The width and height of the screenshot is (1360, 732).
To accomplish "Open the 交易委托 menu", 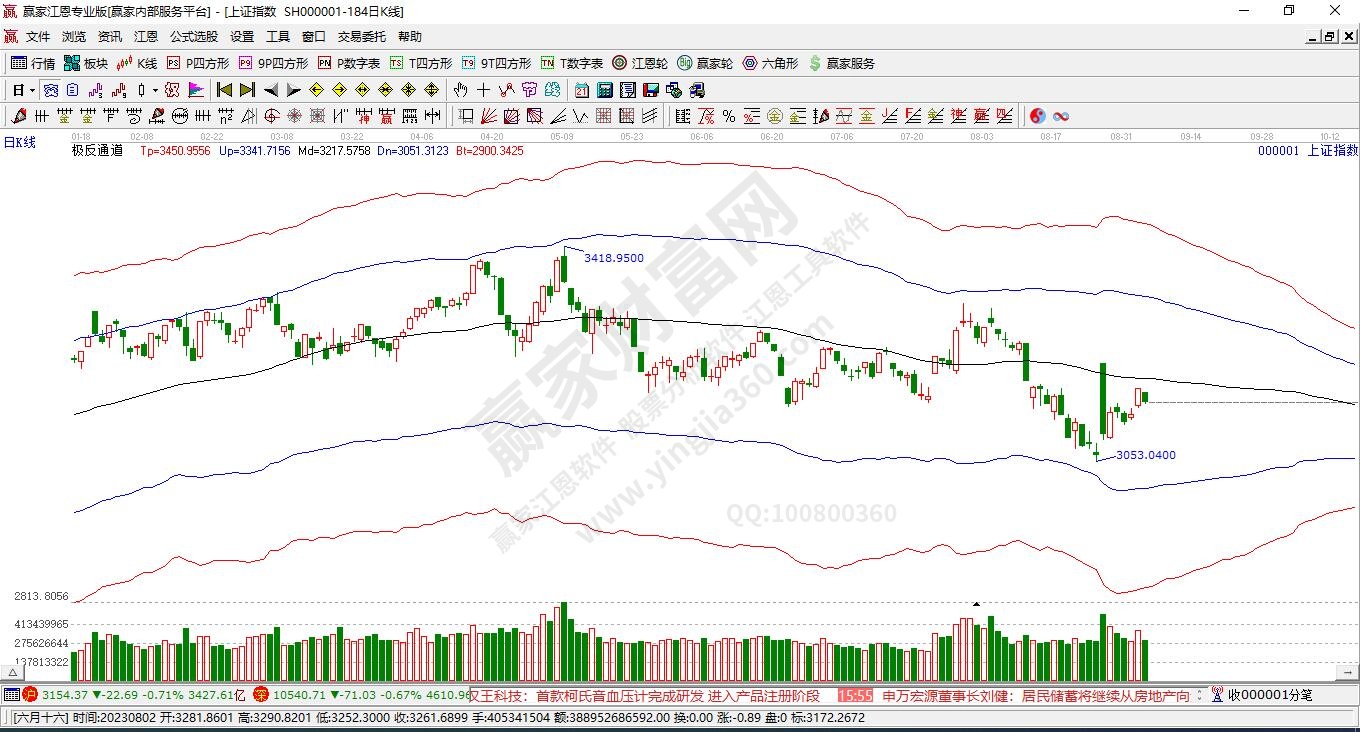I will coord(361,37).
